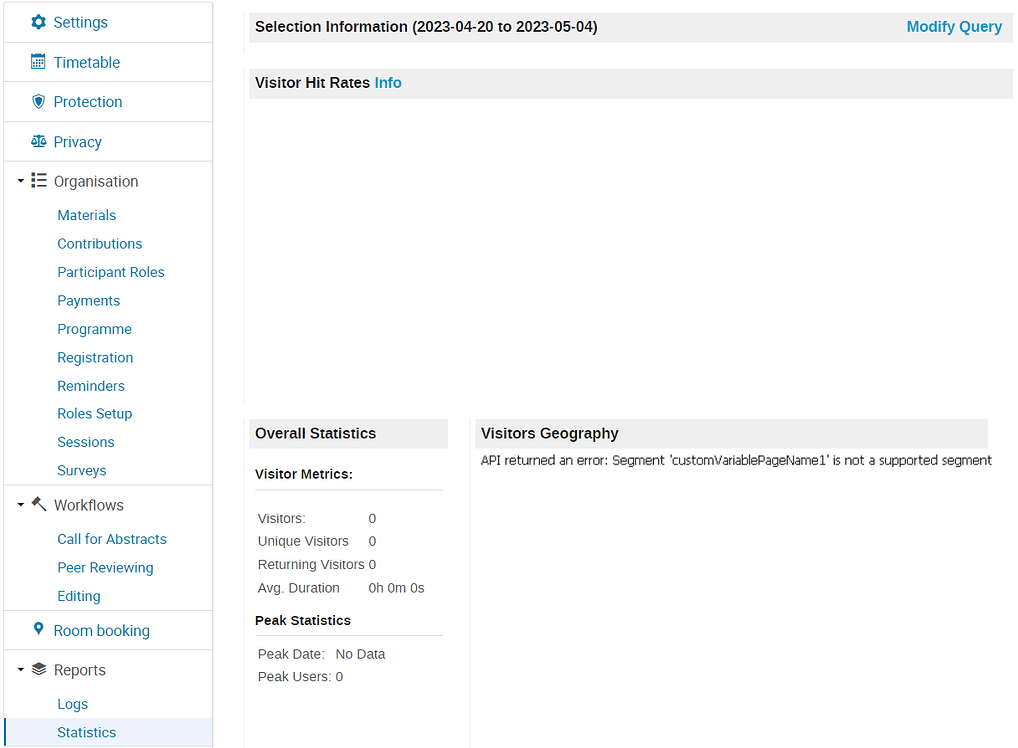Click the Room booking pin icon

point(38,629)
